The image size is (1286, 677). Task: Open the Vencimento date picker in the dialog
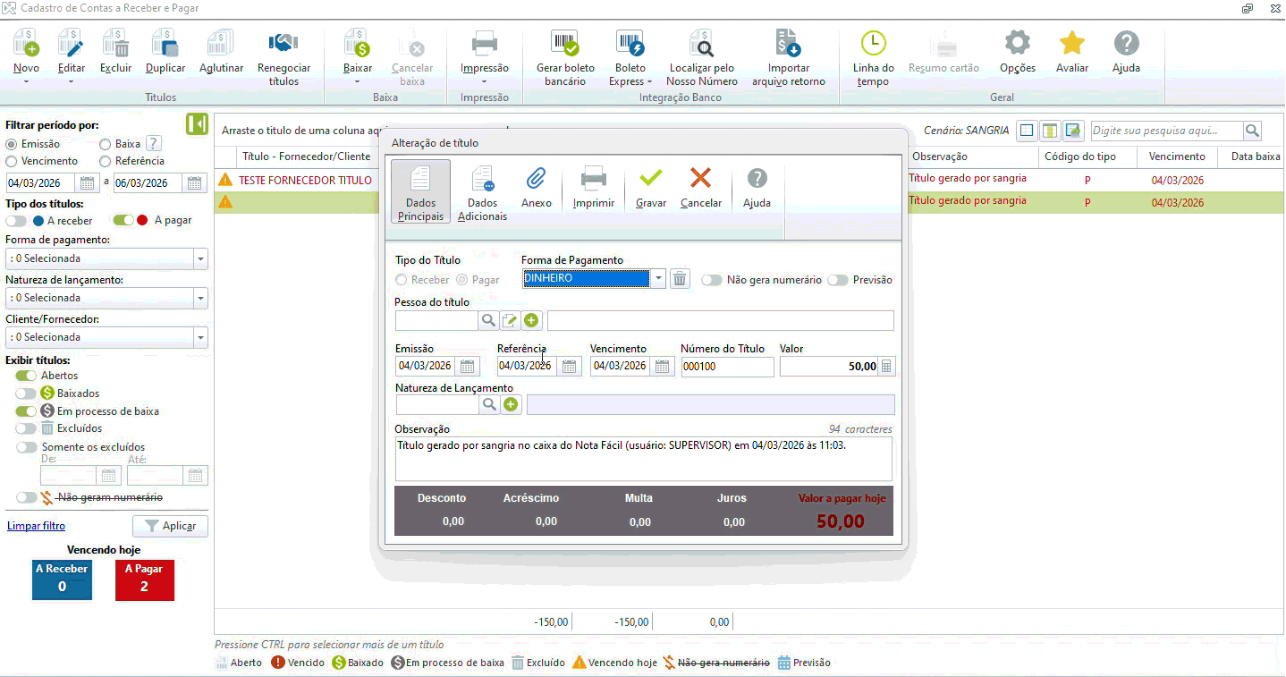click(x=662, y=367)
